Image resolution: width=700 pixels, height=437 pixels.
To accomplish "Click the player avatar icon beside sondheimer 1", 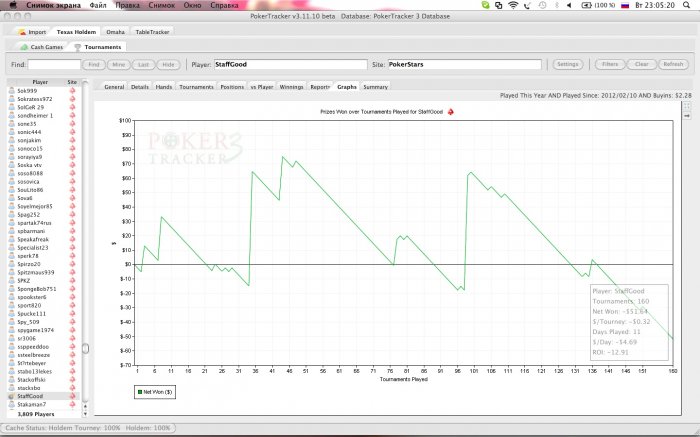I will pyautogui.click(x=12, y=116).
